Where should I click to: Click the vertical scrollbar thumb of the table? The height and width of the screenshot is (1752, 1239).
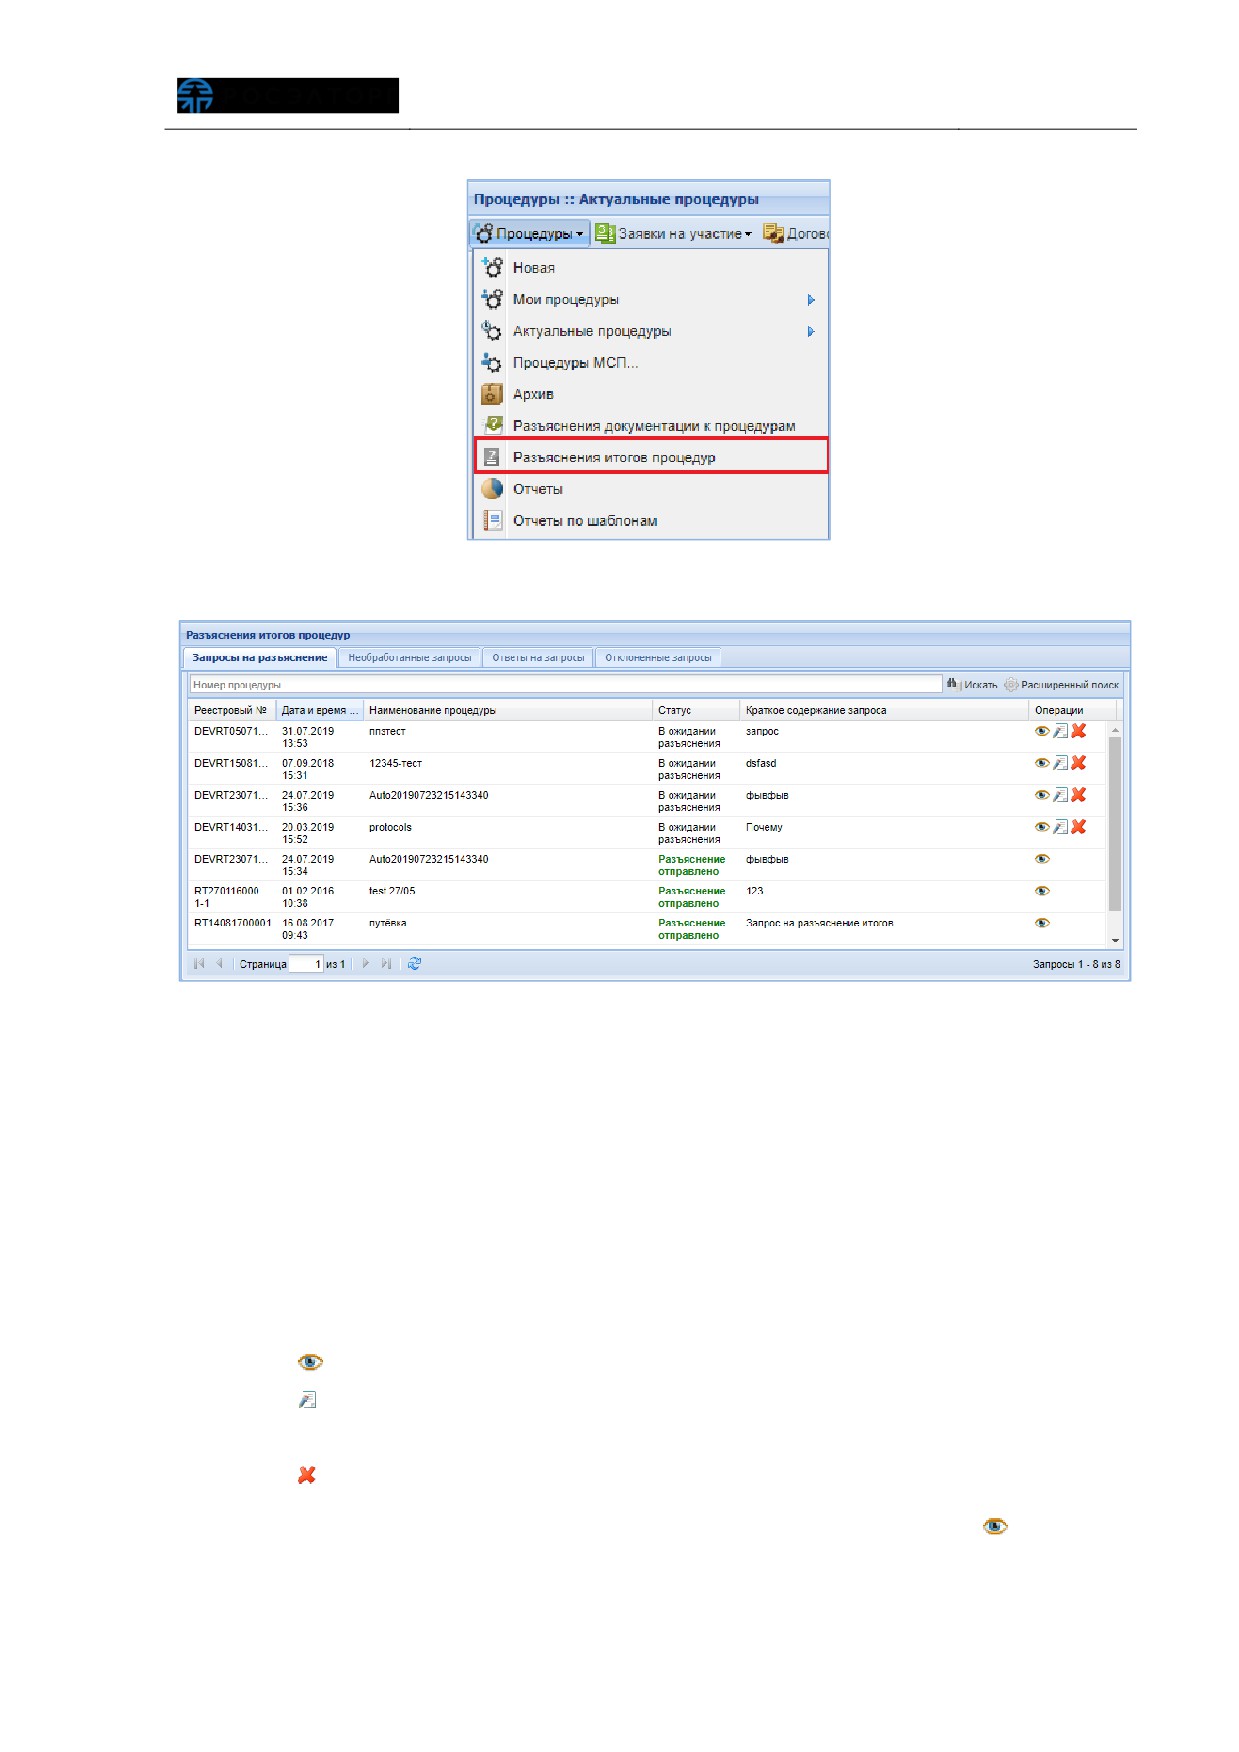[1115, 824]
